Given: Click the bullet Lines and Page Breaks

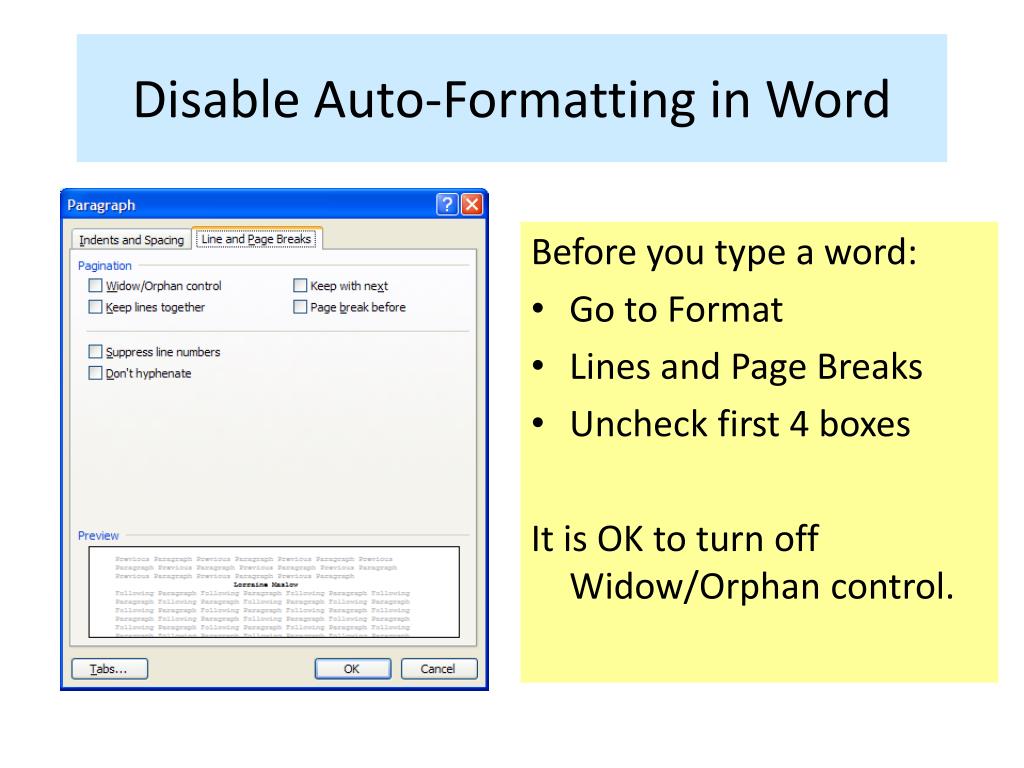Looking at the screenshot, I should 746,367.
